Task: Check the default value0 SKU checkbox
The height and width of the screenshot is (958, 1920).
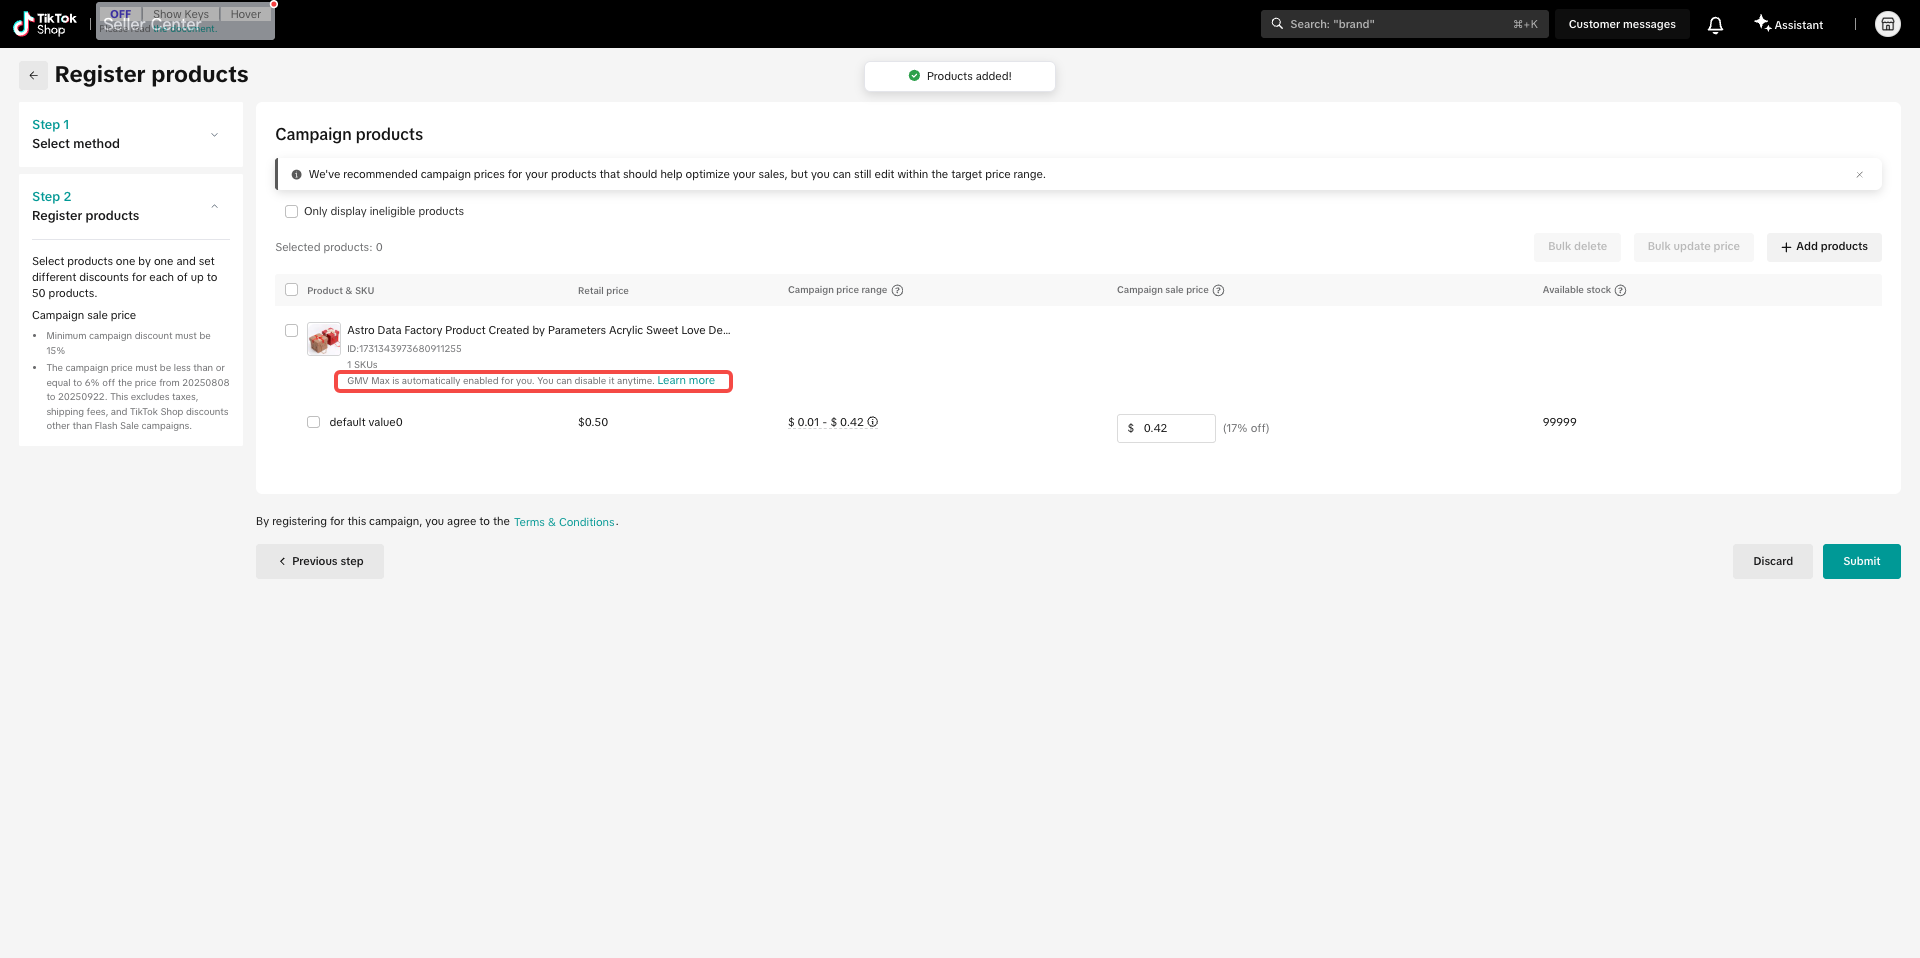Action: point(313,422)
